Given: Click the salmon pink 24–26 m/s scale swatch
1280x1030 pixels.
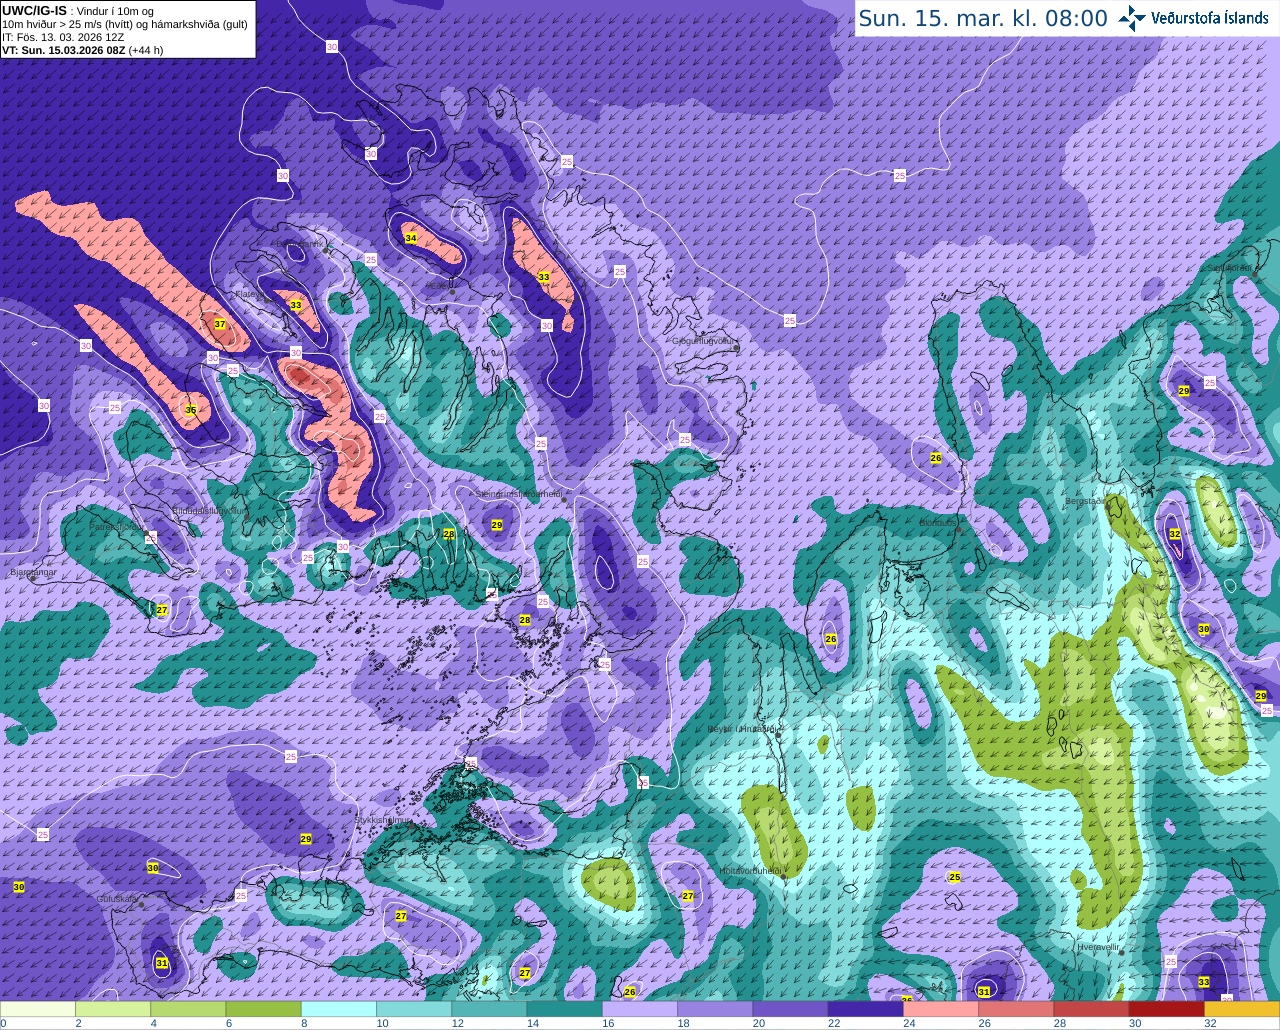Looking at the screenshot, I should (x=941, y=1009).
